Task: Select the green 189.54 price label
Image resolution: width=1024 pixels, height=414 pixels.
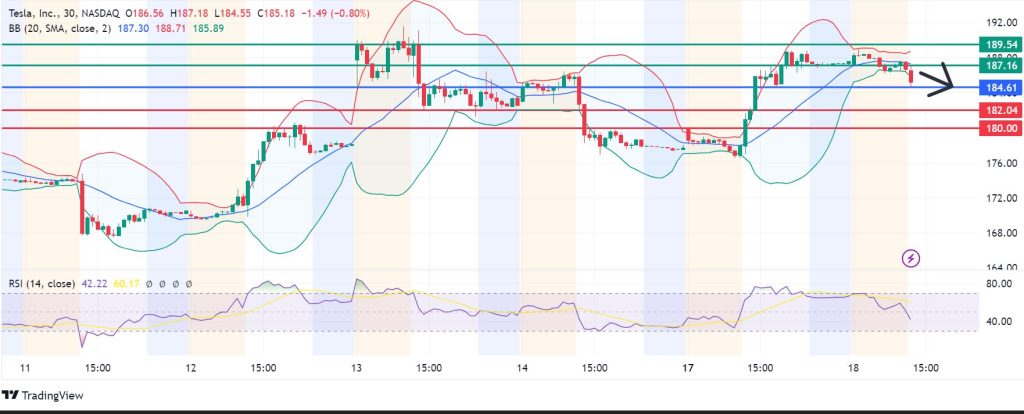Action: pyautogui.click(x=1000, y=45)
